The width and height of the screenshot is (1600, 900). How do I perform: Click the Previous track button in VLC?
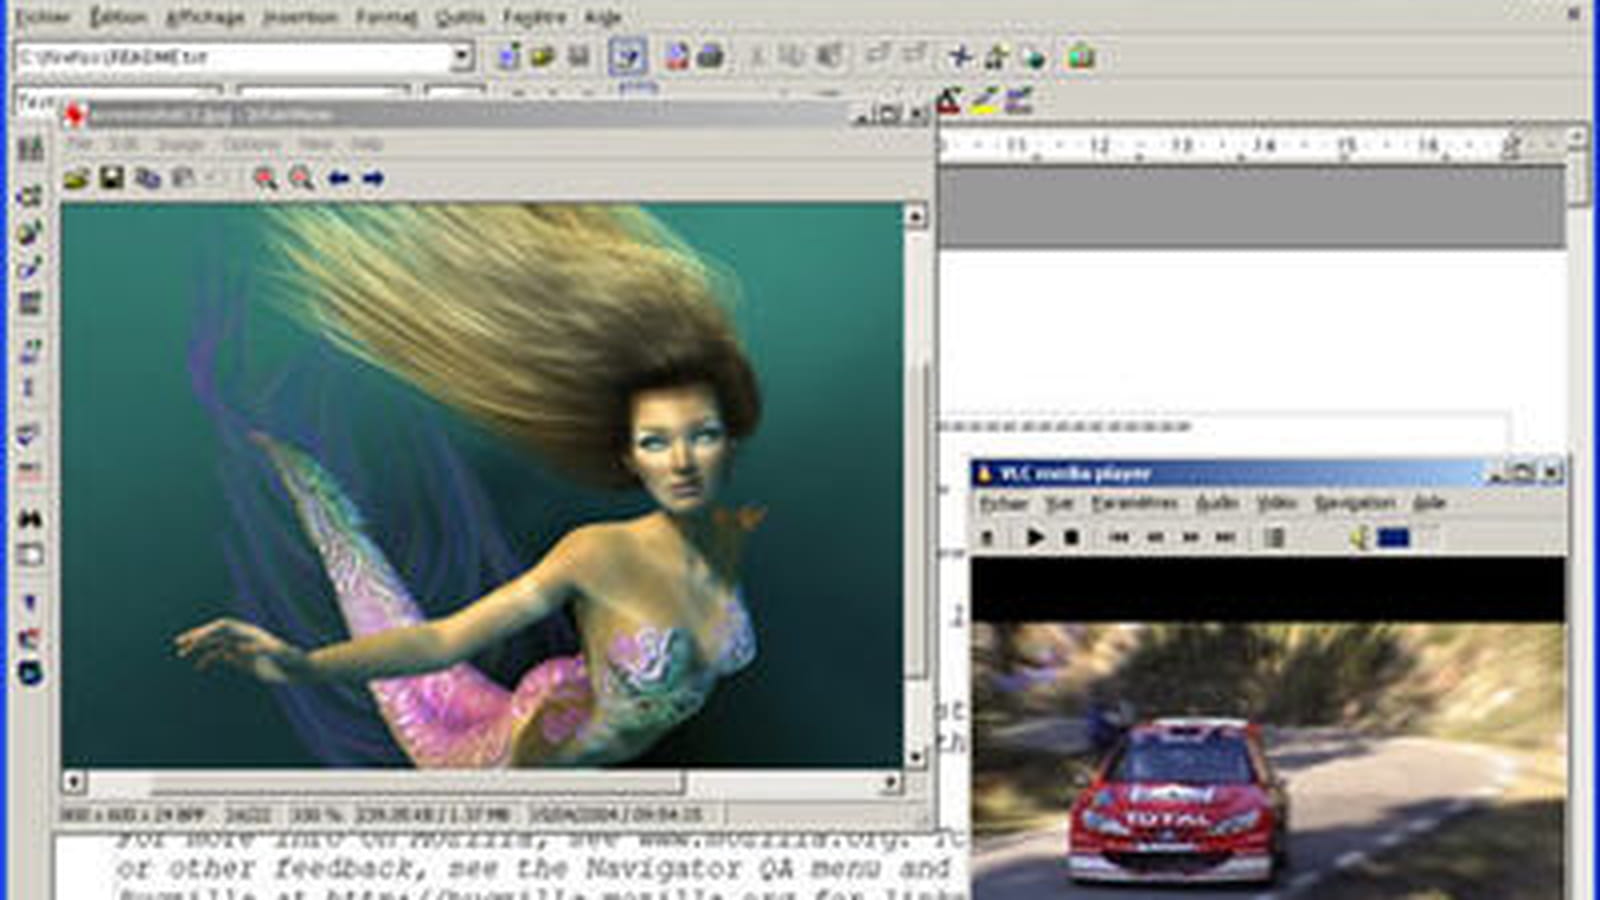click(1118, 538)
